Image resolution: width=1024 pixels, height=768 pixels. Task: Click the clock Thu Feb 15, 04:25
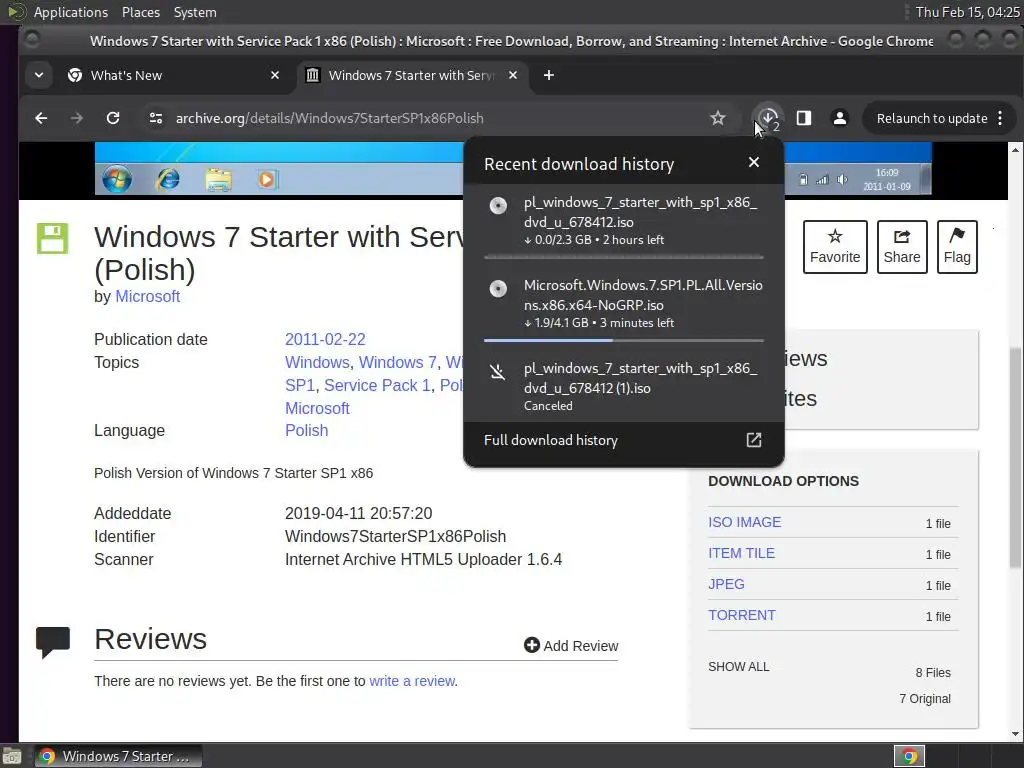[967, 12]
